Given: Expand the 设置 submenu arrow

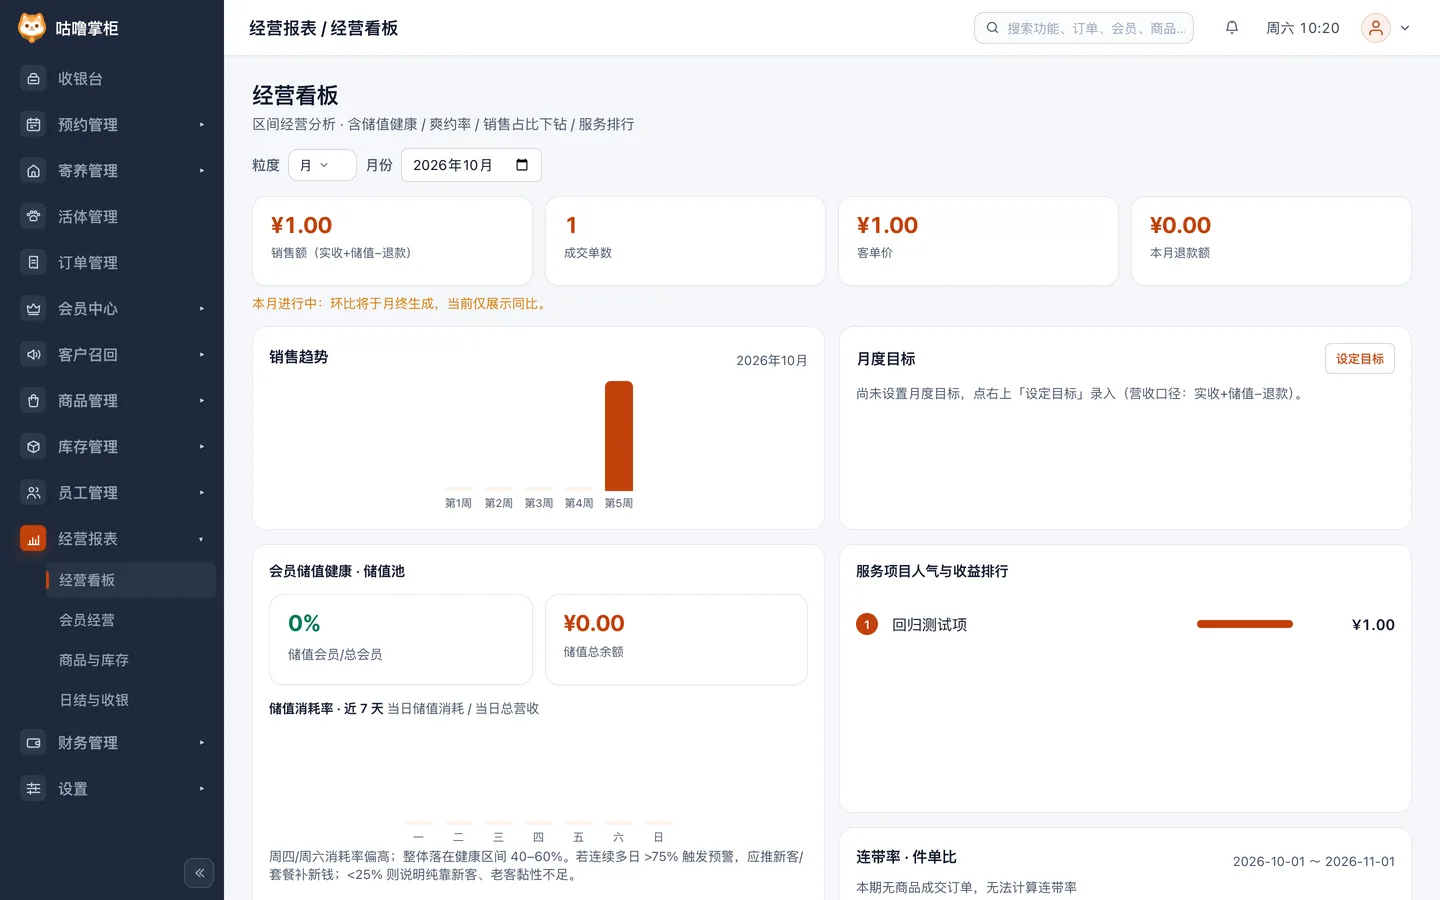Looking at the screenshot, I should [x=202, y=789].
